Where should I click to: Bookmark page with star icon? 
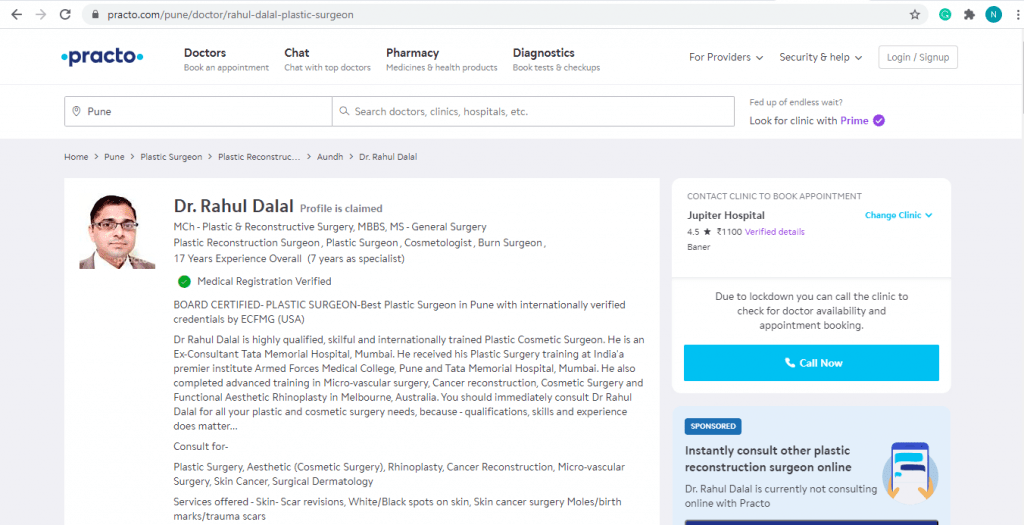tap(914, 15)
